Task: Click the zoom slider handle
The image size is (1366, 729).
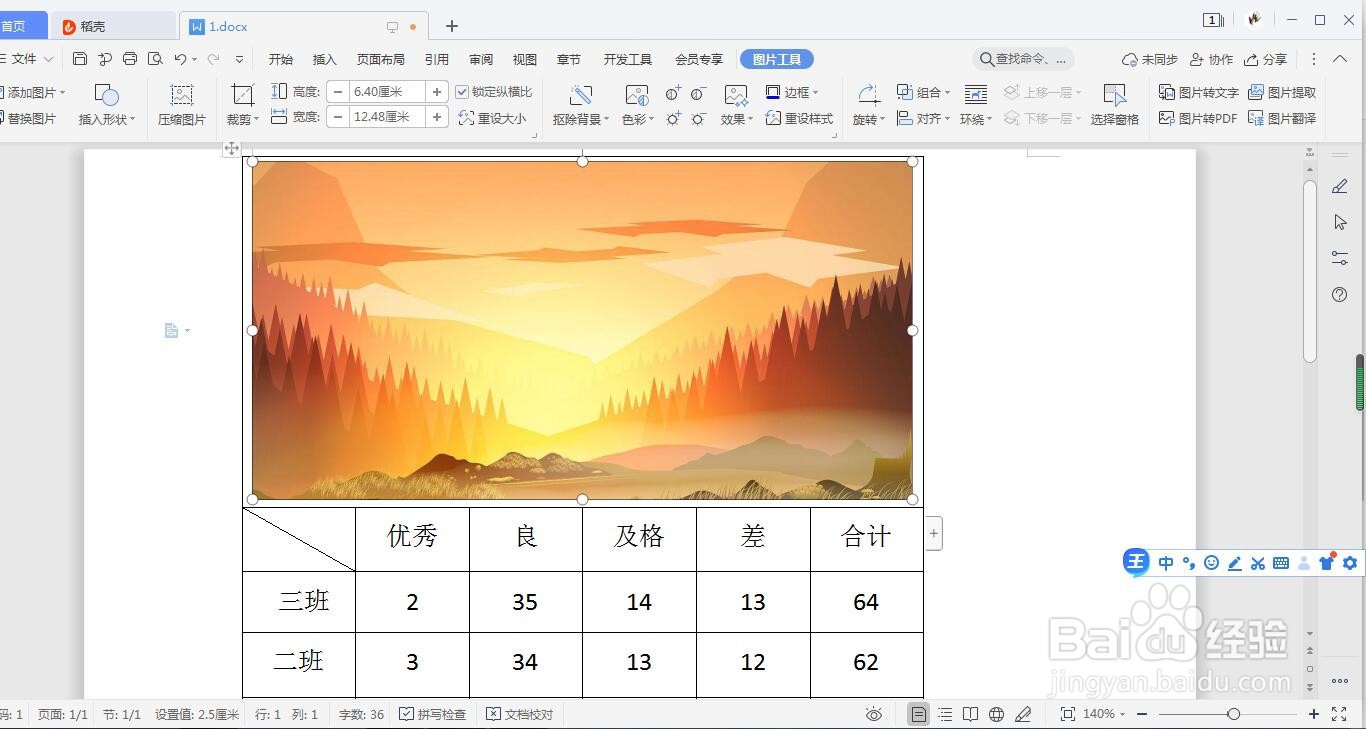Action: [1234, 714]
